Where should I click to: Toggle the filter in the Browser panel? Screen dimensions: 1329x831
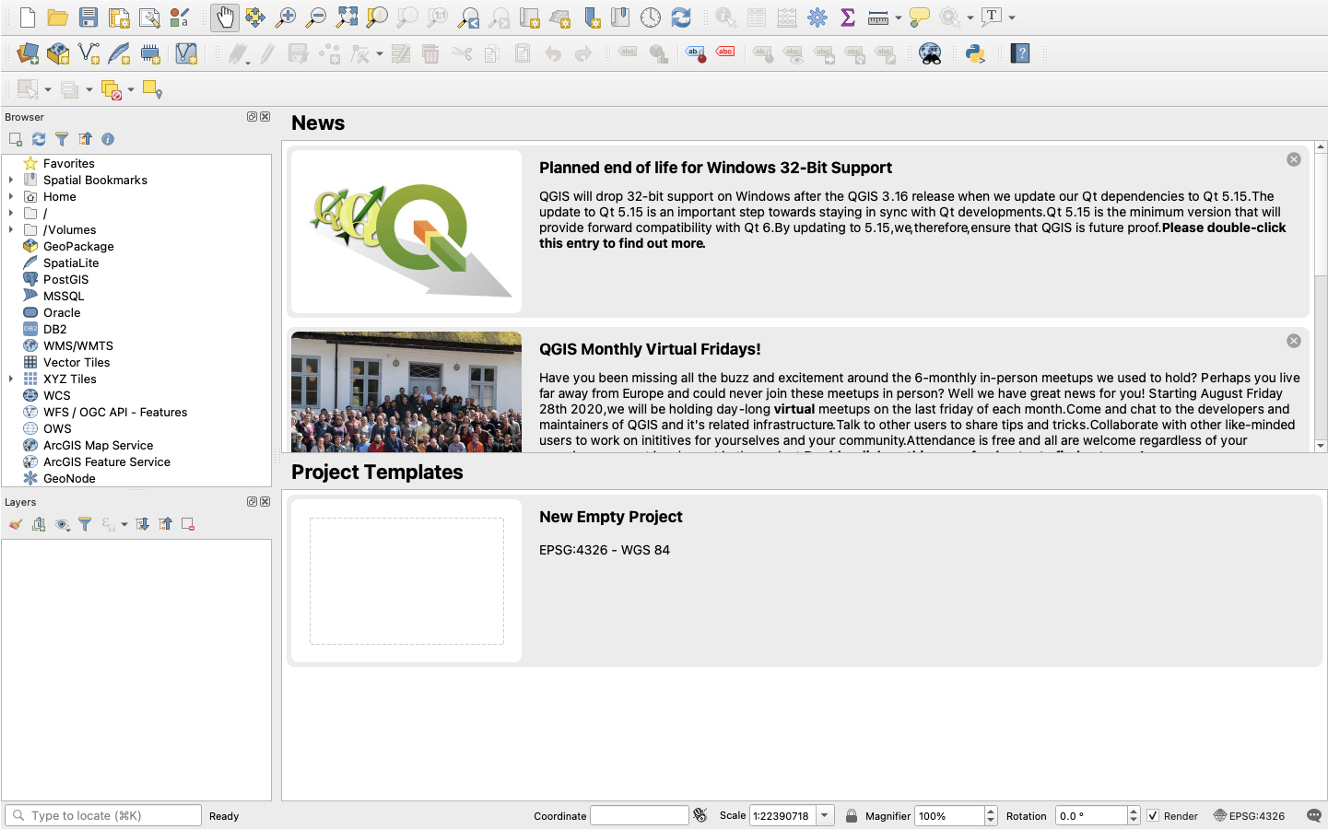point(62,139)
